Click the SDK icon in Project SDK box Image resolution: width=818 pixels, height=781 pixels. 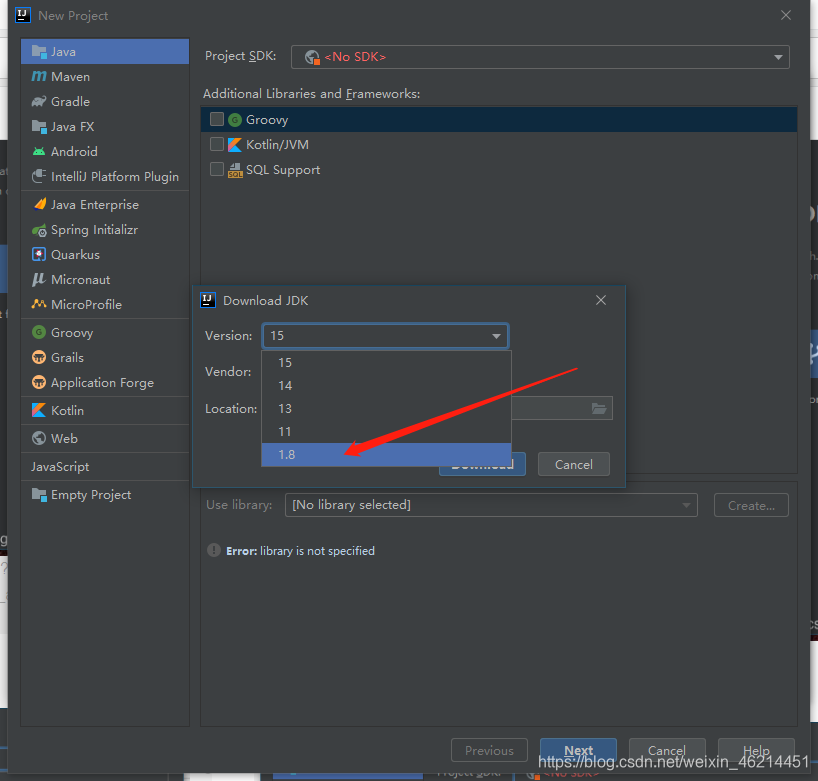point(312,57)
